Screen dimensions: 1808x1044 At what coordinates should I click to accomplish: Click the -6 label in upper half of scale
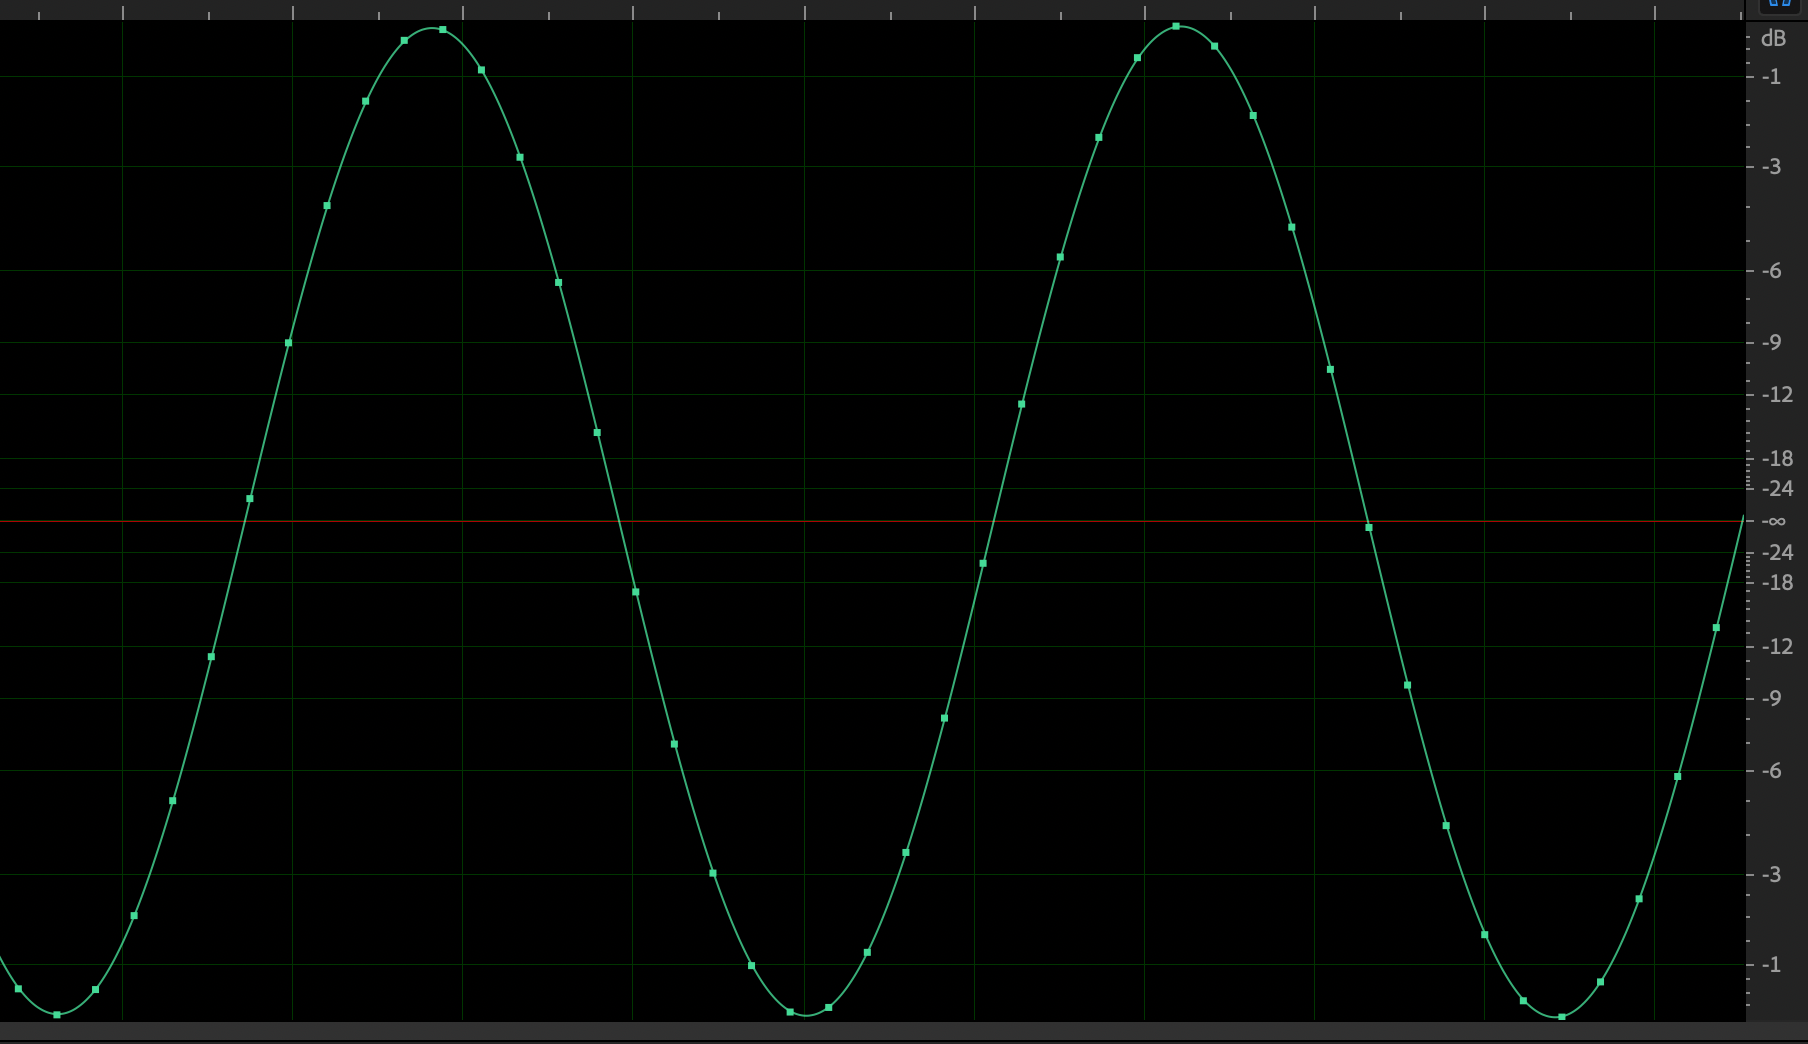(1771, 271)
